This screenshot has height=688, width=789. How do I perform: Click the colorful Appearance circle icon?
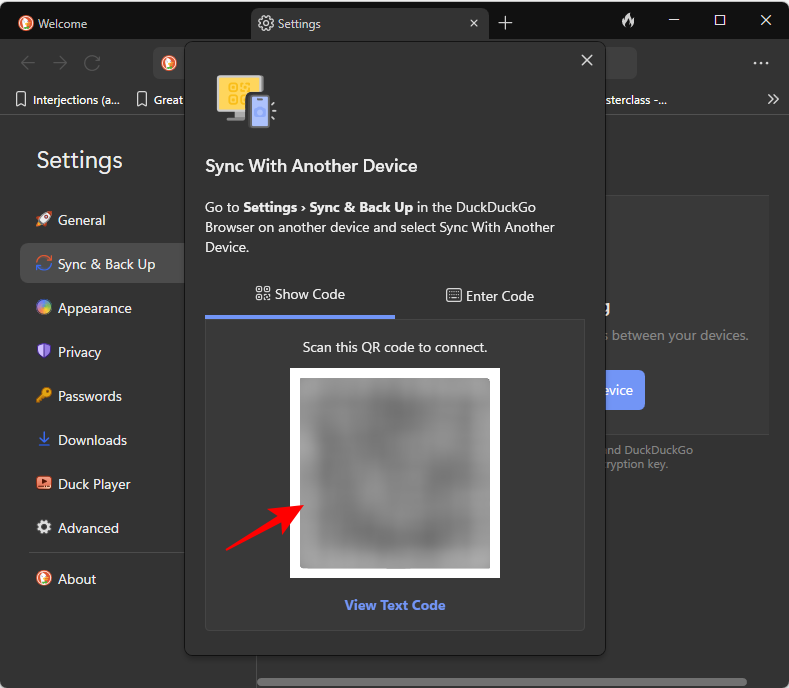(44, 307)
